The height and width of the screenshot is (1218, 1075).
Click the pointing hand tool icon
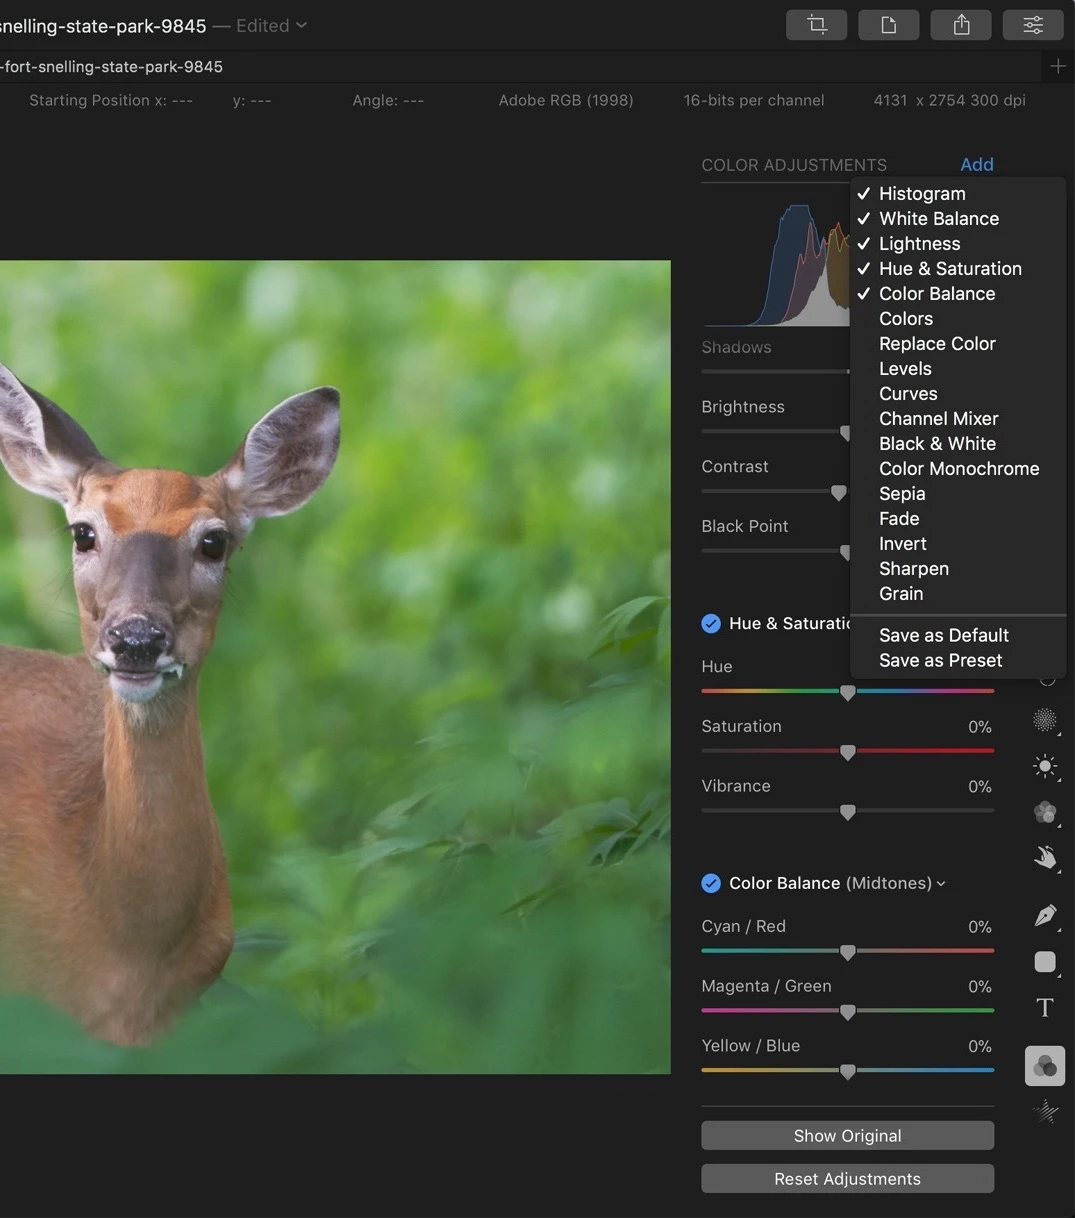click(1045, 858)
